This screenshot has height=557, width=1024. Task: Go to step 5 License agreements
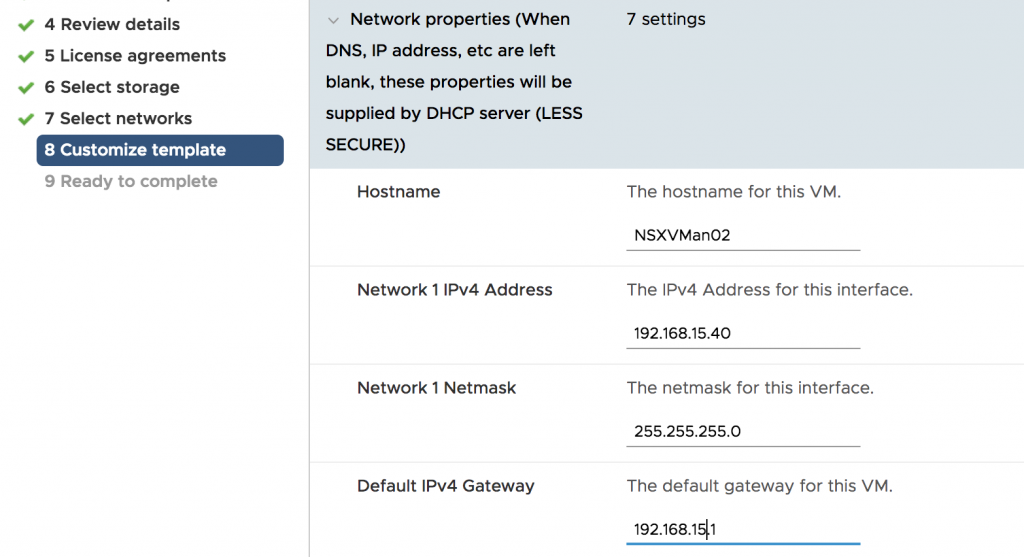tap(135, 56)
